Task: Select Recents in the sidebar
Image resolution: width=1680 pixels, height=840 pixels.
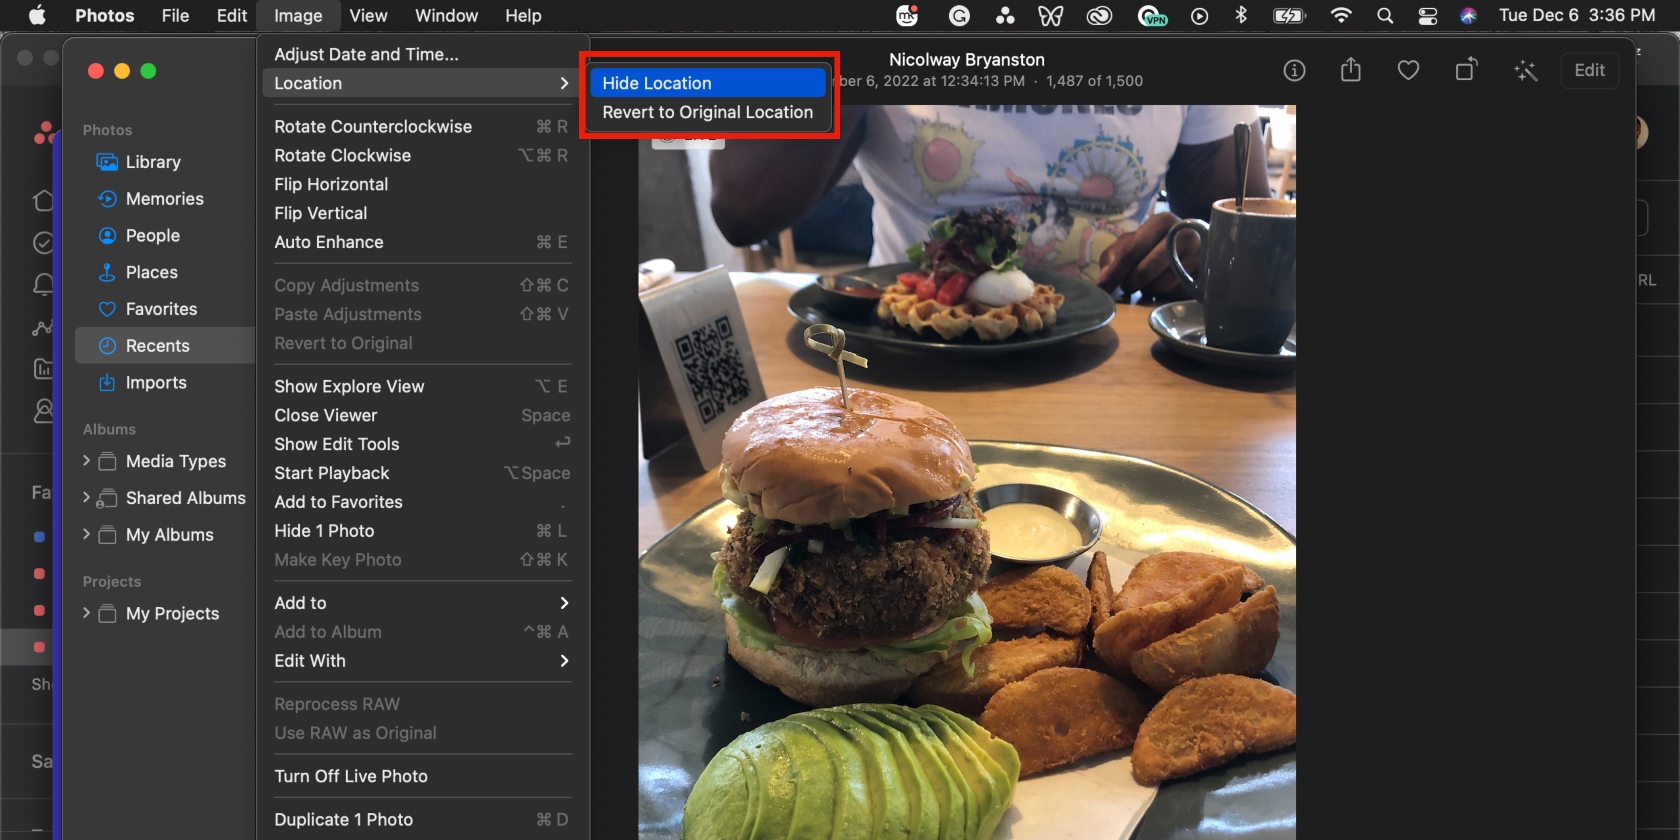Action: click(x=165, y=346)
